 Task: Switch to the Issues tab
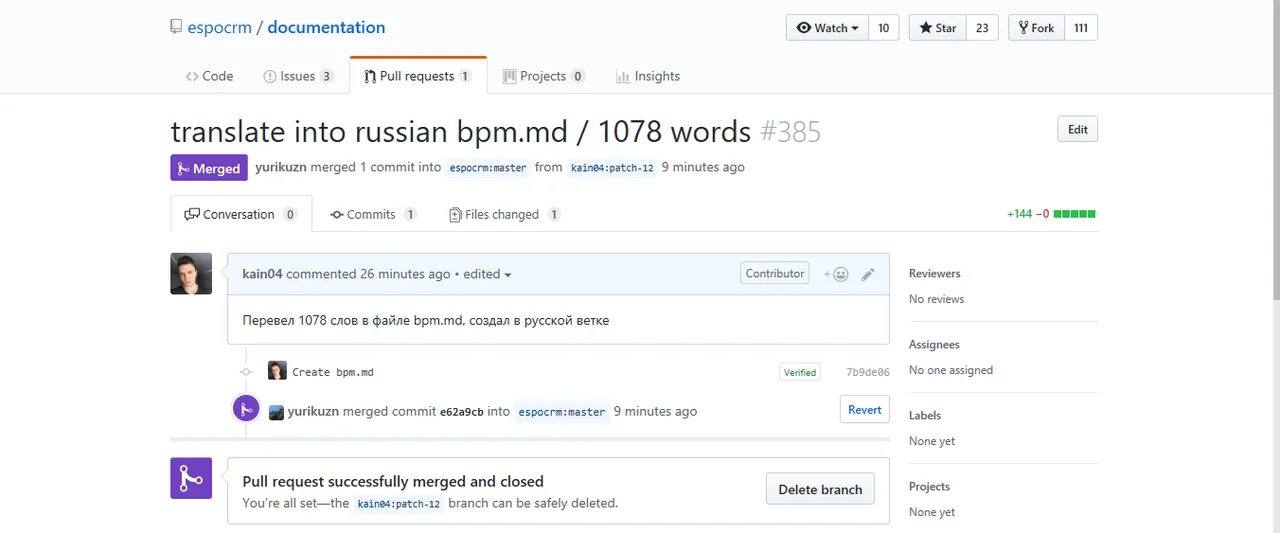298,76
